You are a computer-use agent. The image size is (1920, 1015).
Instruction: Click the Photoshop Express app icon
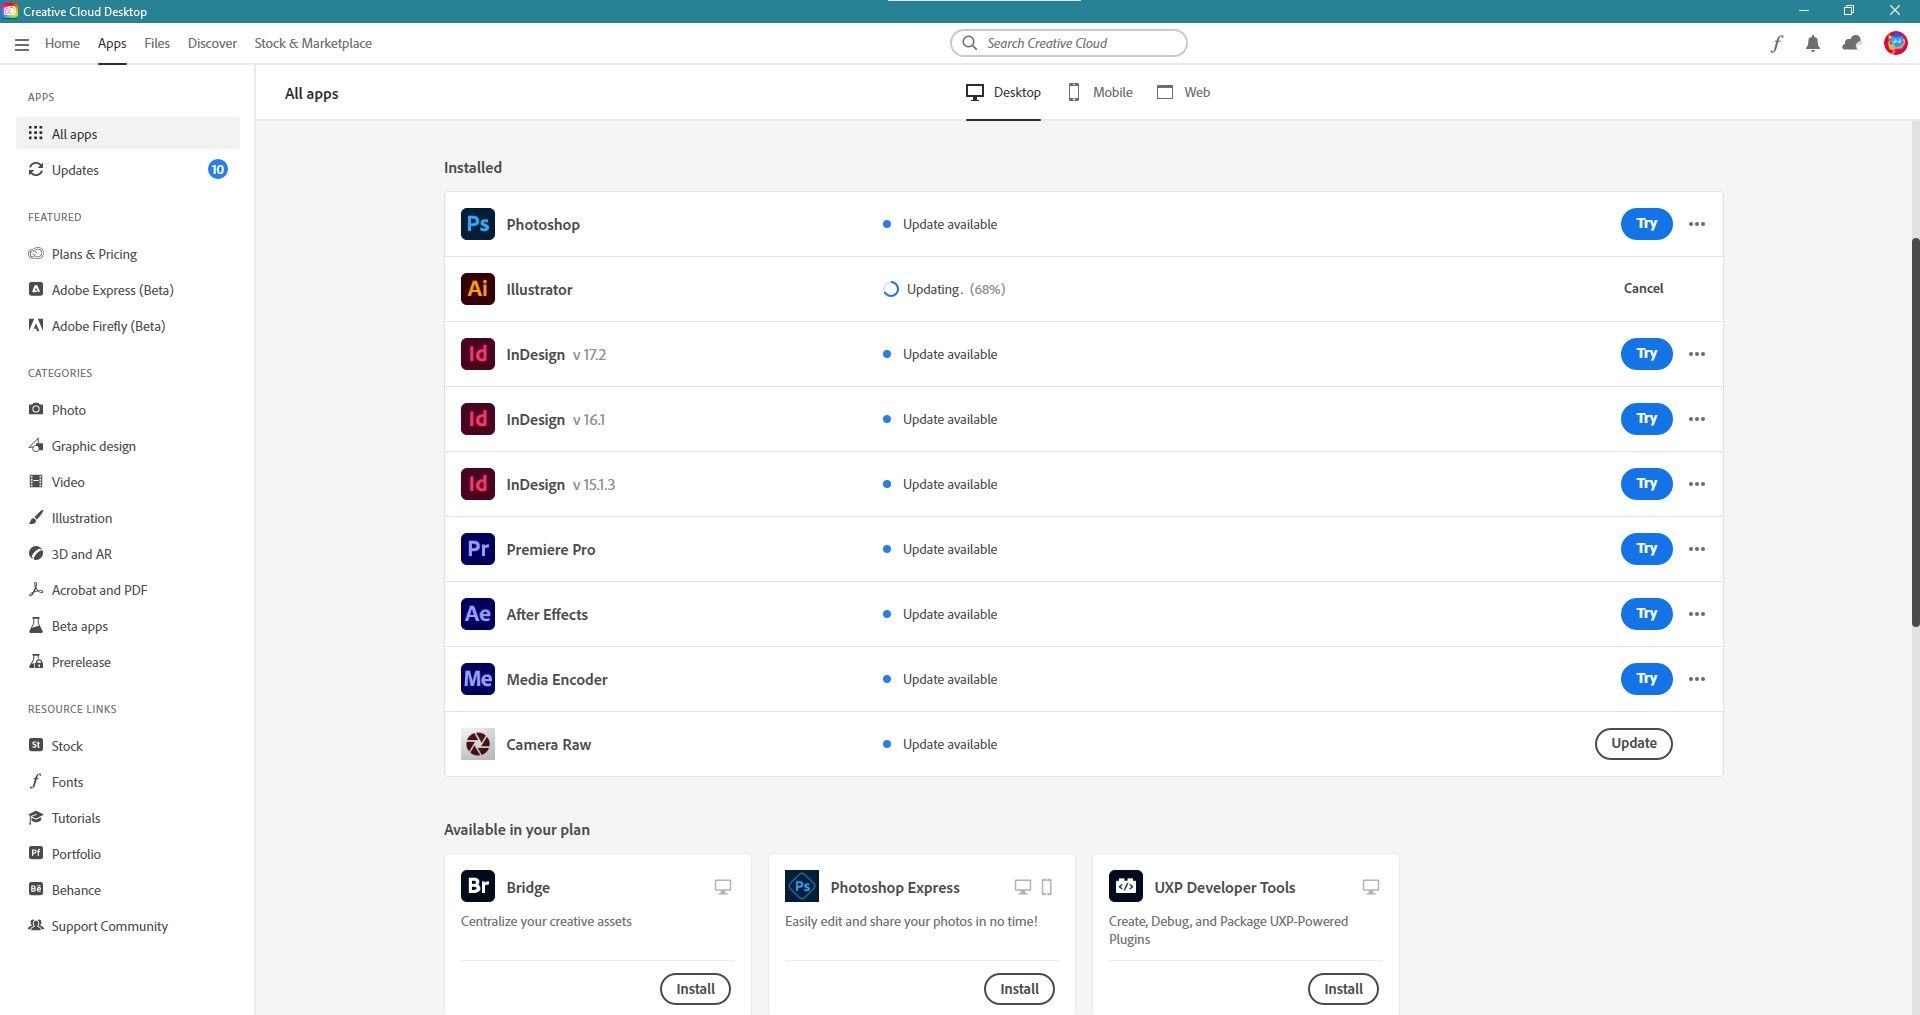802,886
